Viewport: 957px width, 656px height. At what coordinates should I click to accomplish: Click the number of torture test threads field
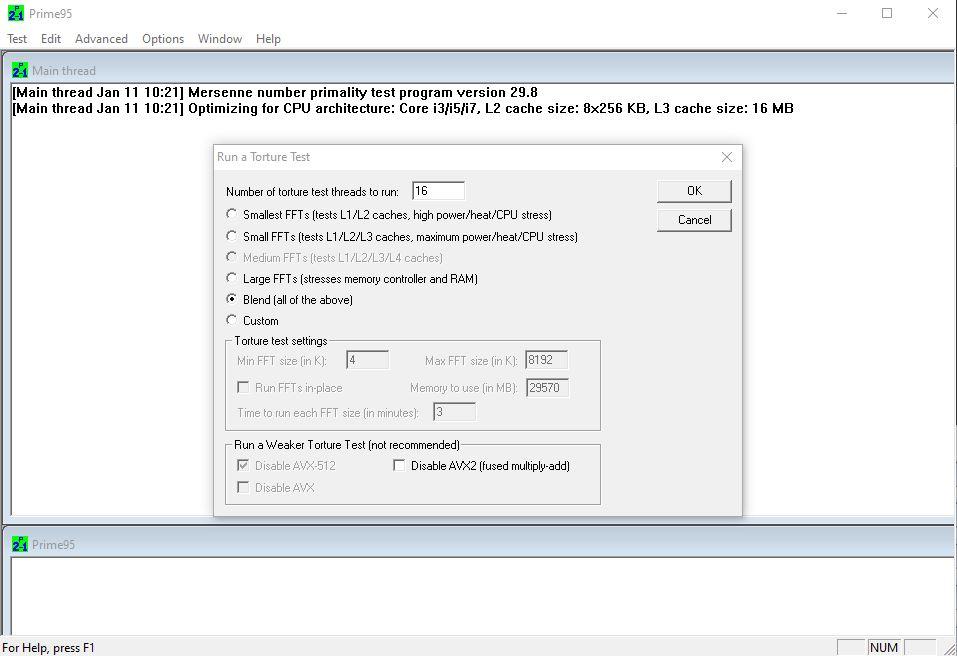(438, 191)
